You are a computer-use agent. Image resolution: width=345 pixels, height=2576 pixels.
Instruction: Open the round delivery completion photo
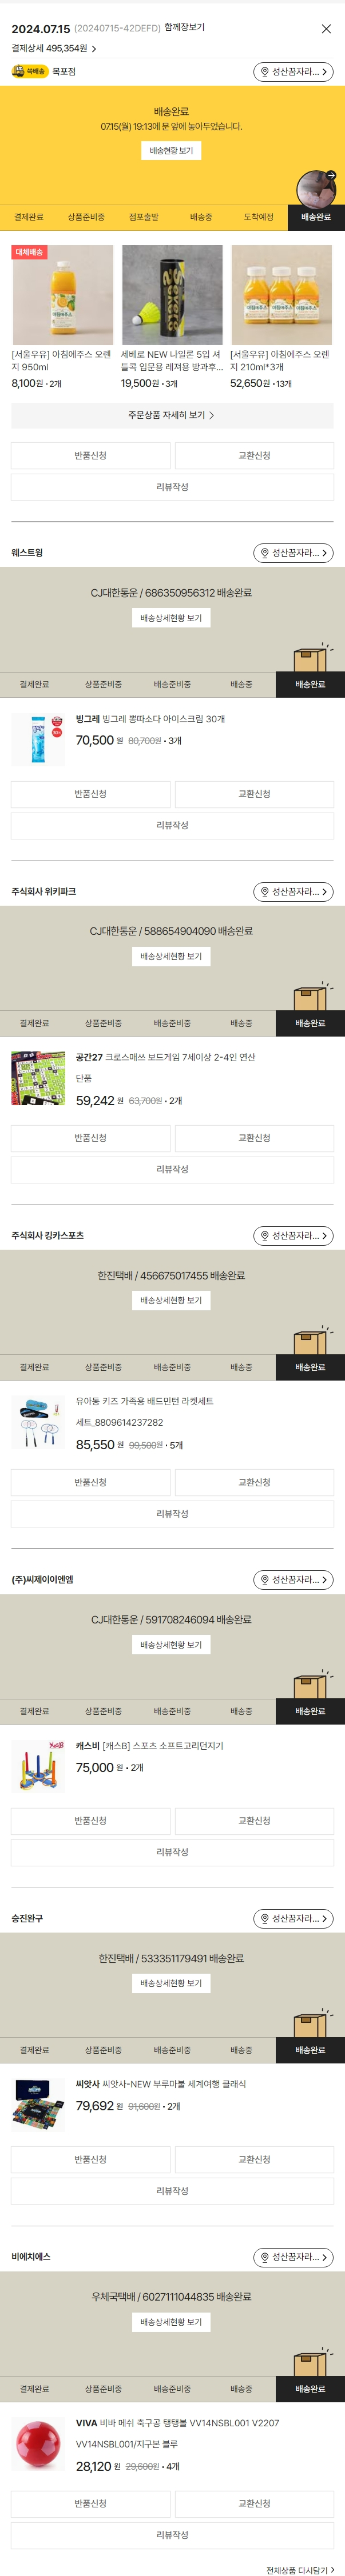coord(316,189)
